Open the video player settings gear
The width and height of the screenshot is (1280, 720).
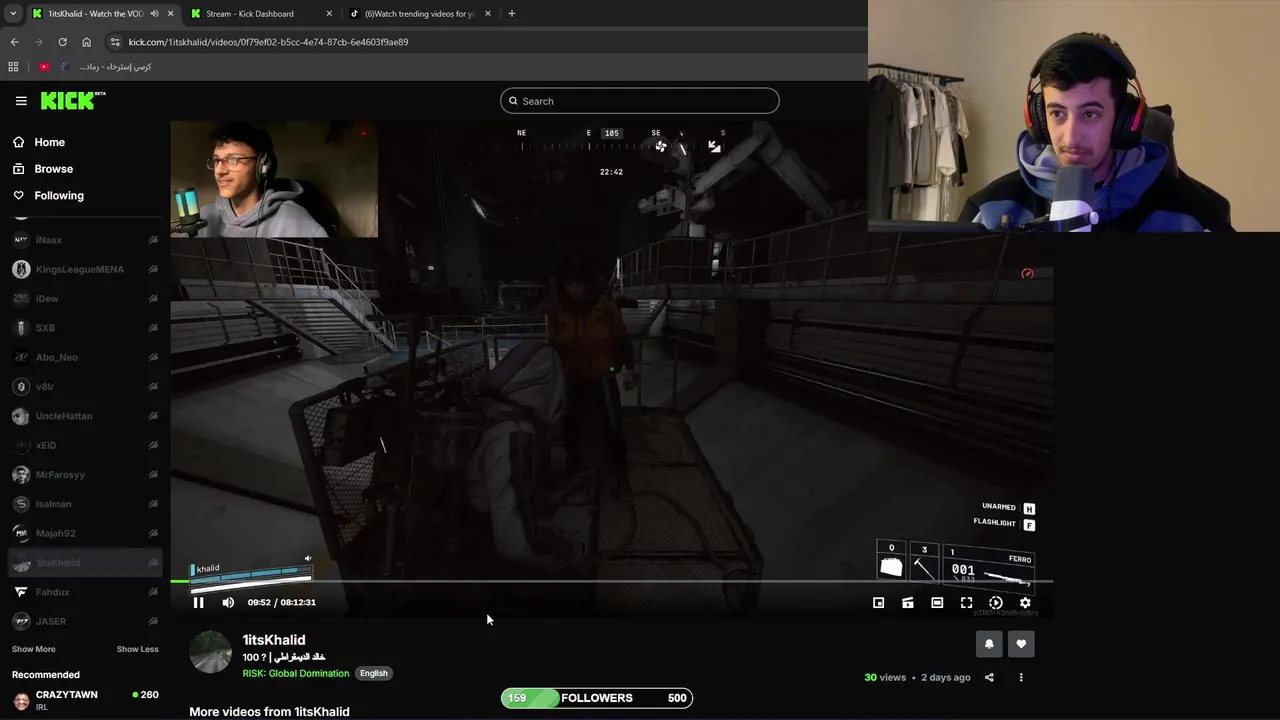(x=1025, y=603)
